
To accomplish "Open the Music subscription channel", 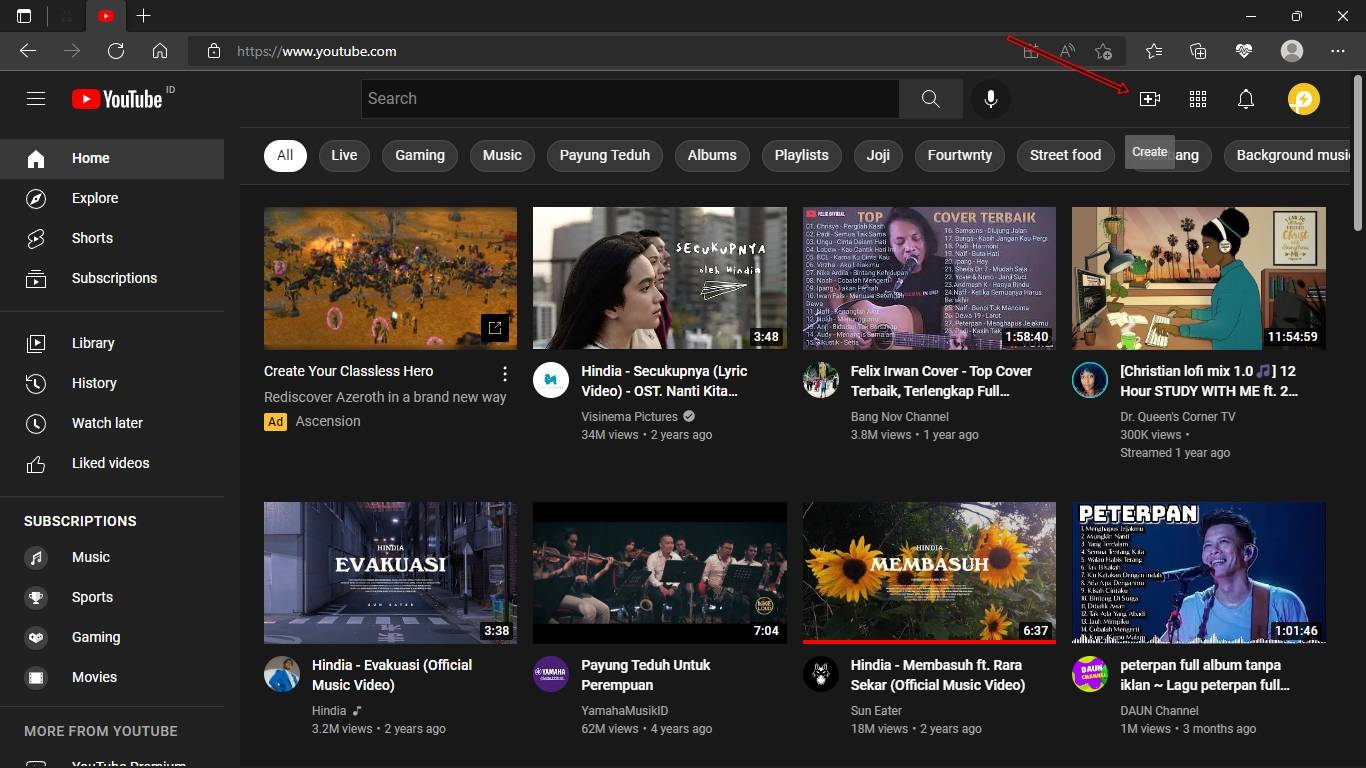I will click(112, 557).
